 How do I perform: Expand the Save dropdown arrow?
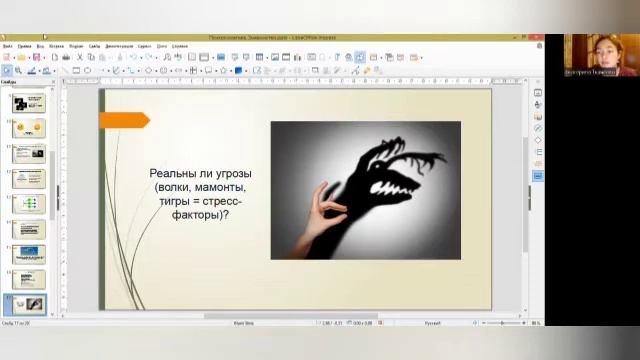tap(44, 58)
